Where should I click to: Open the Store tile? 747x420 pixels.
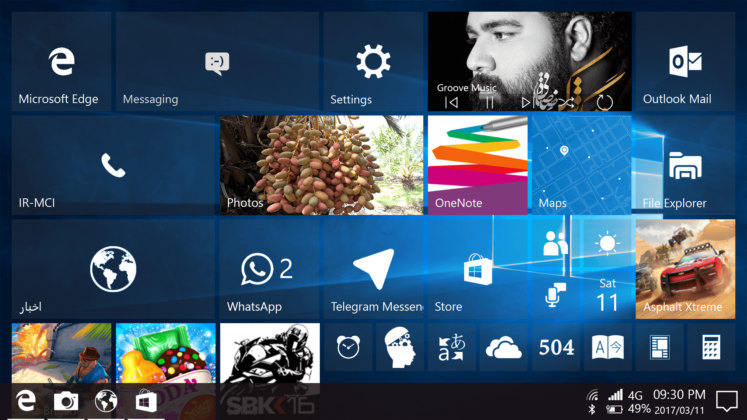point(477,269)
